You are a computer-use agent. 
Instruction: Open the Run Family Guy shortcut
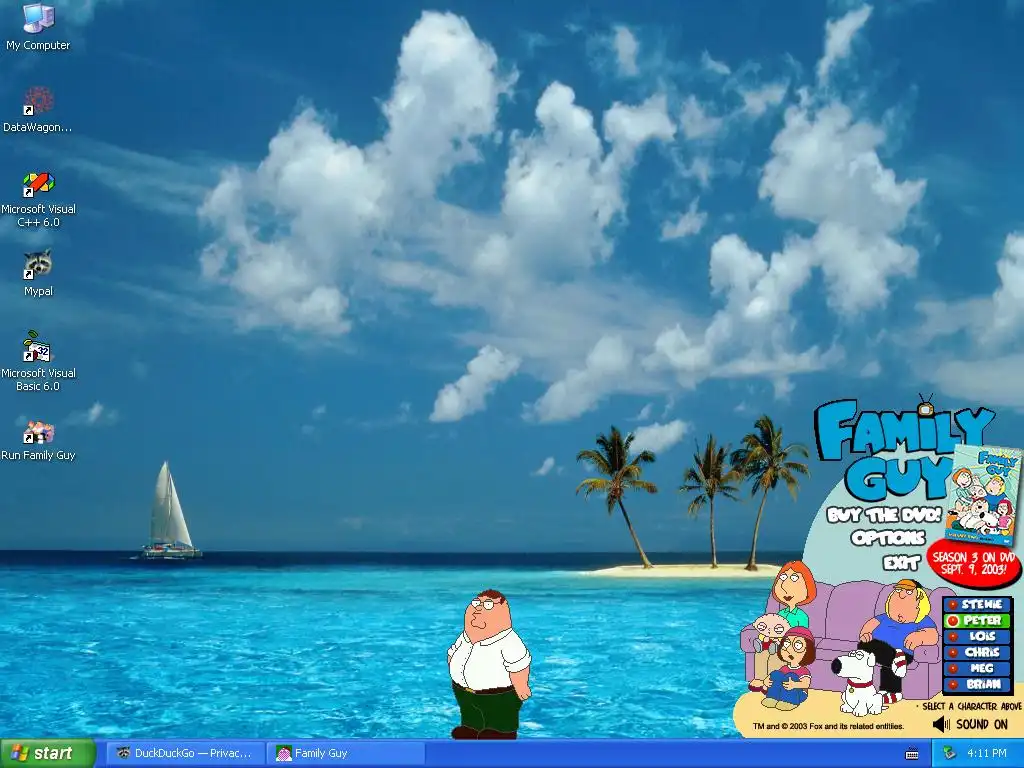click(x=38, y=441)
